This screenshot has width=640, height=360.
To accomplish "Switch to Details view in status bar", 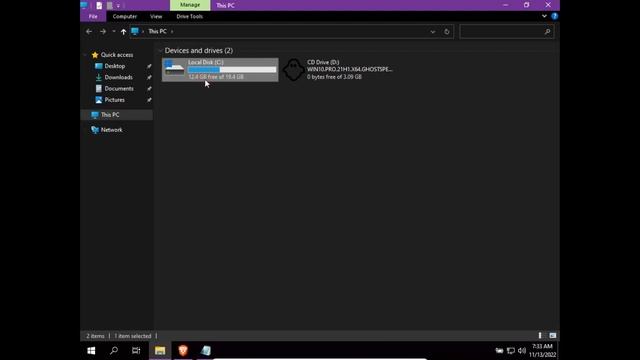I will click(x=540, y=336).
